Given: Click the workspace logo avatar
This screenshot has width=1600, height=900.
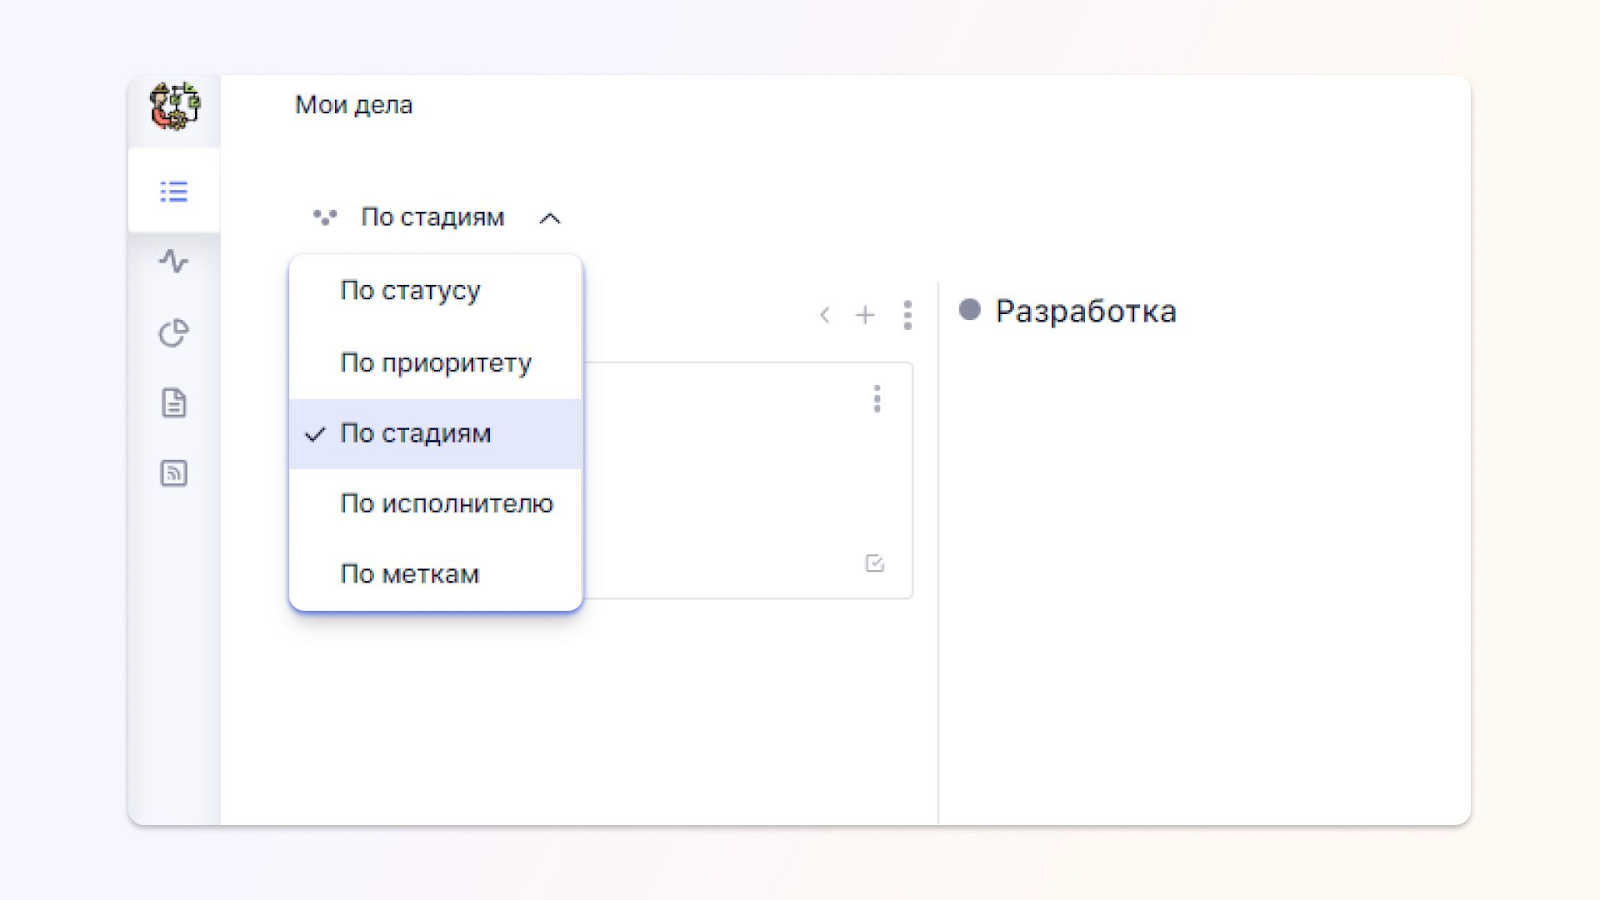Looking at the screenshot, I should click(x=175, y=106).
